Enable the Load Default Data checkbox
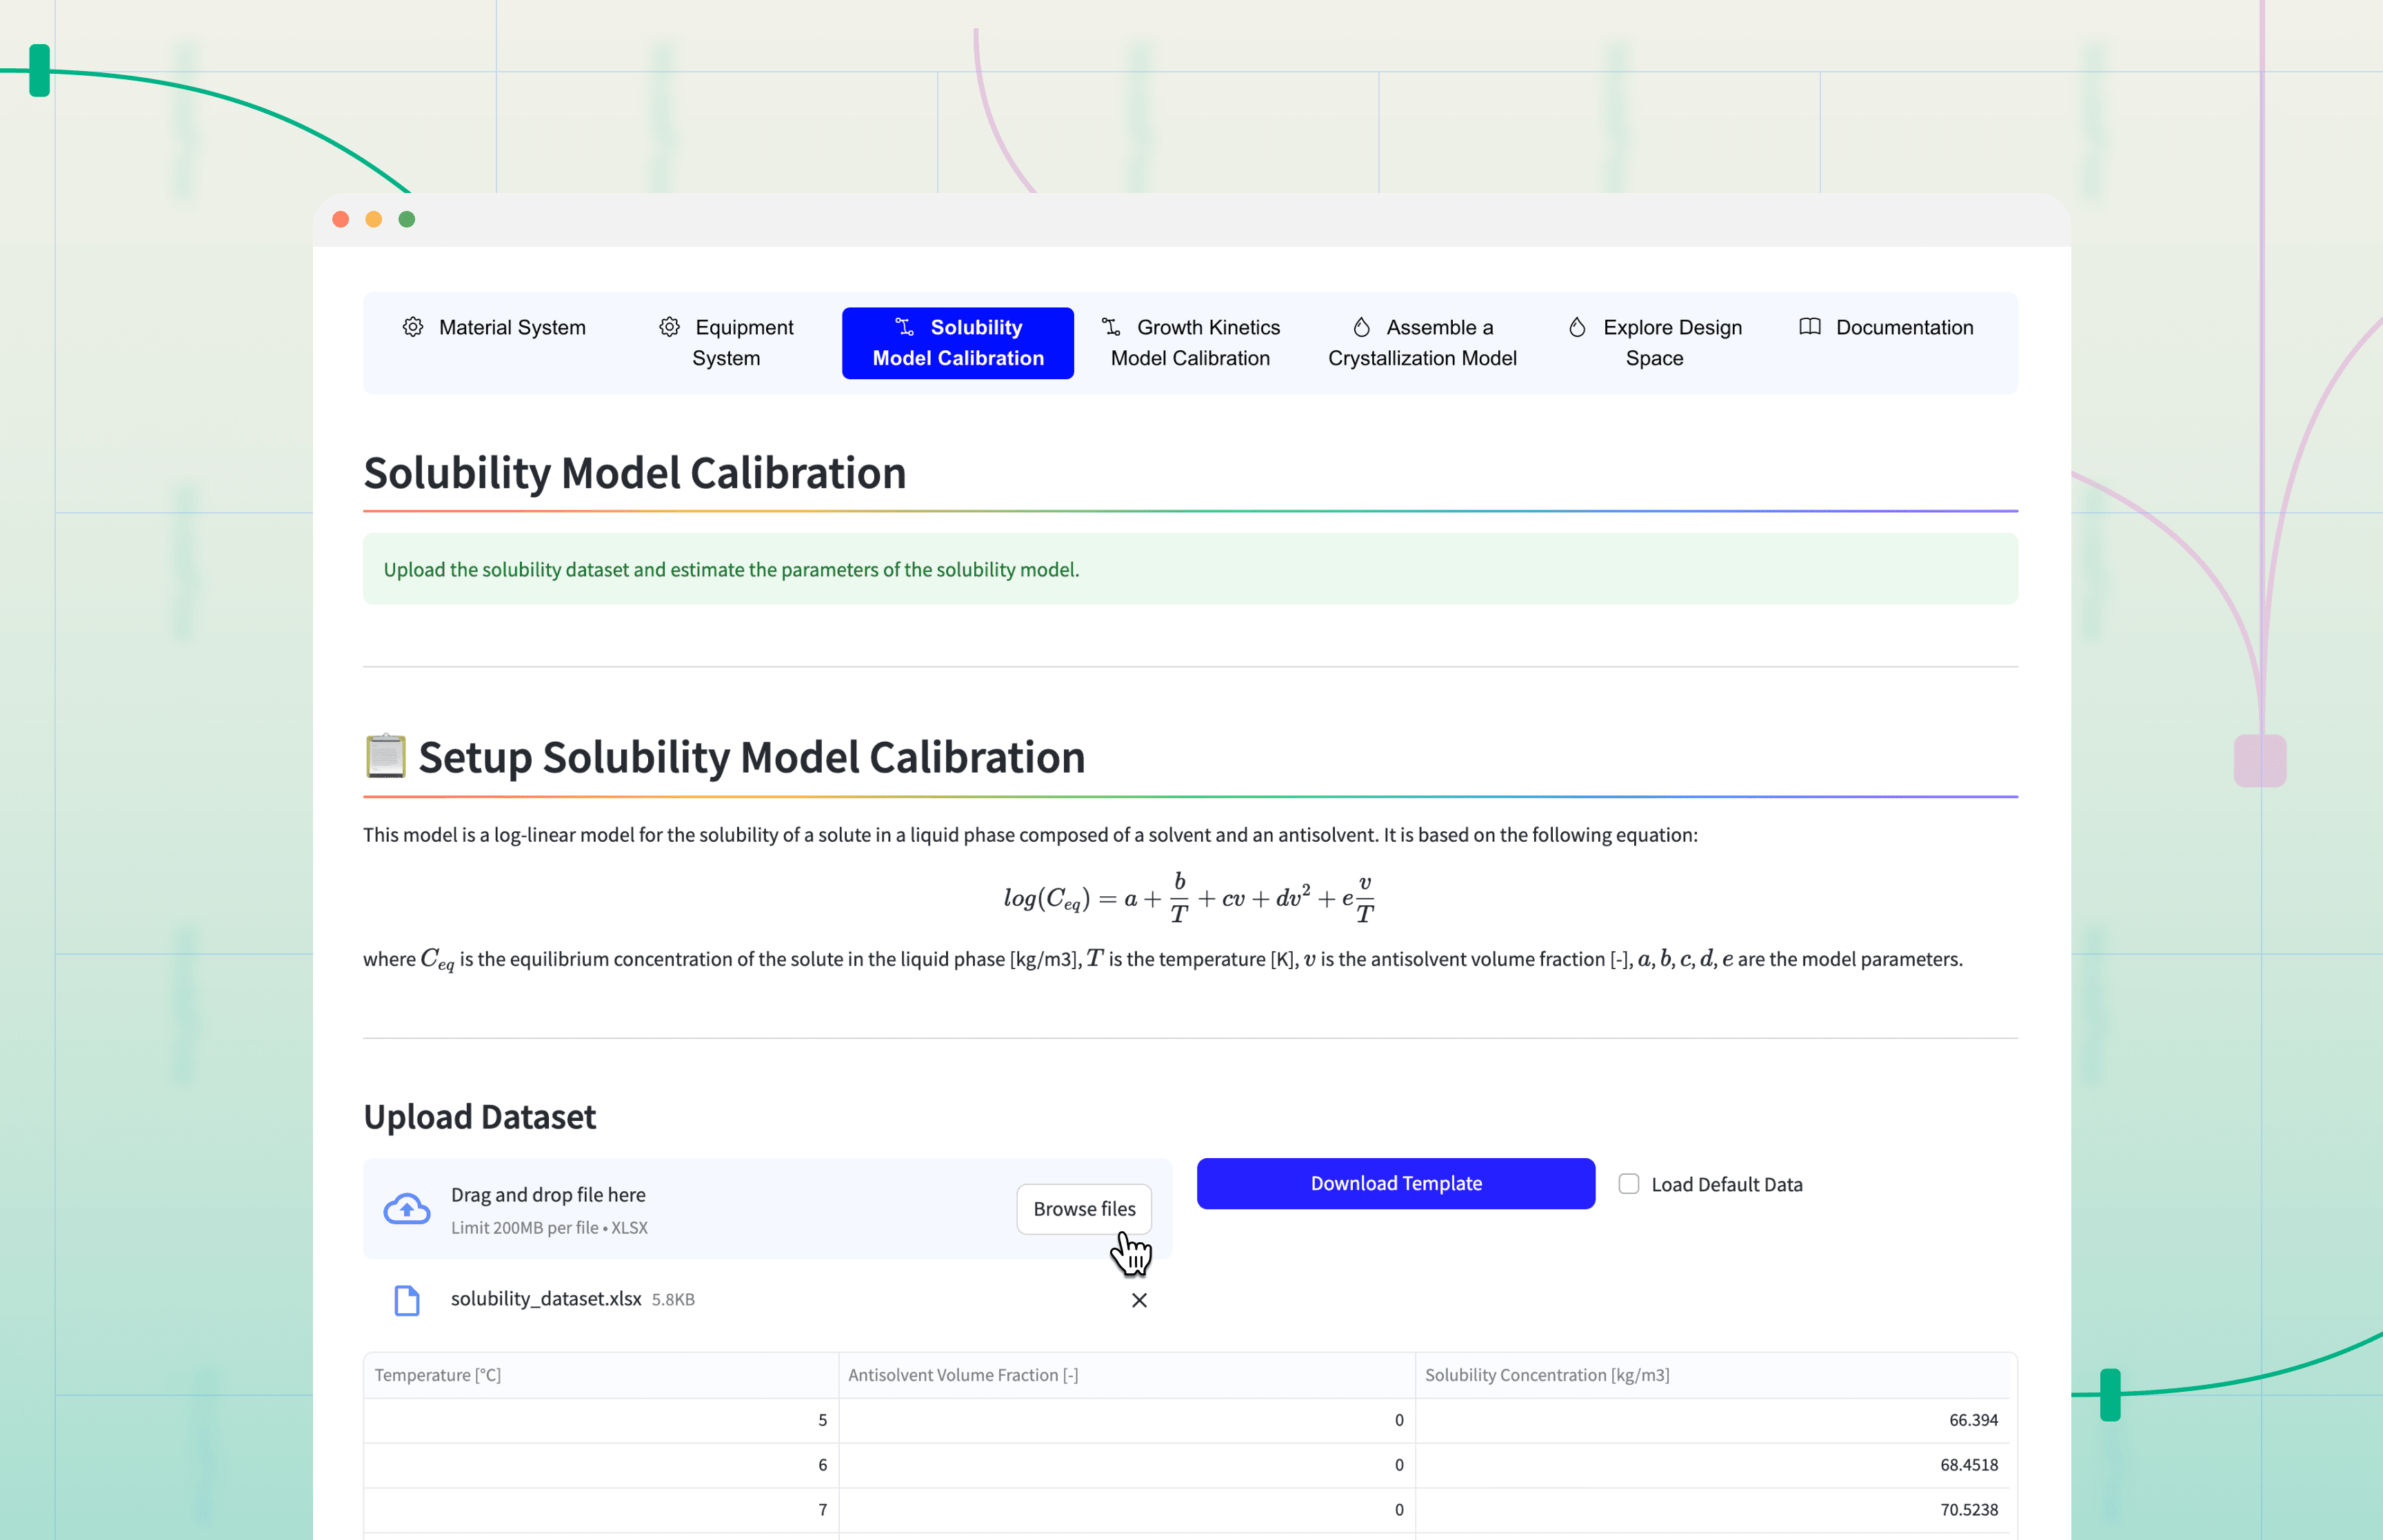 click(x=1628, y=1184)
